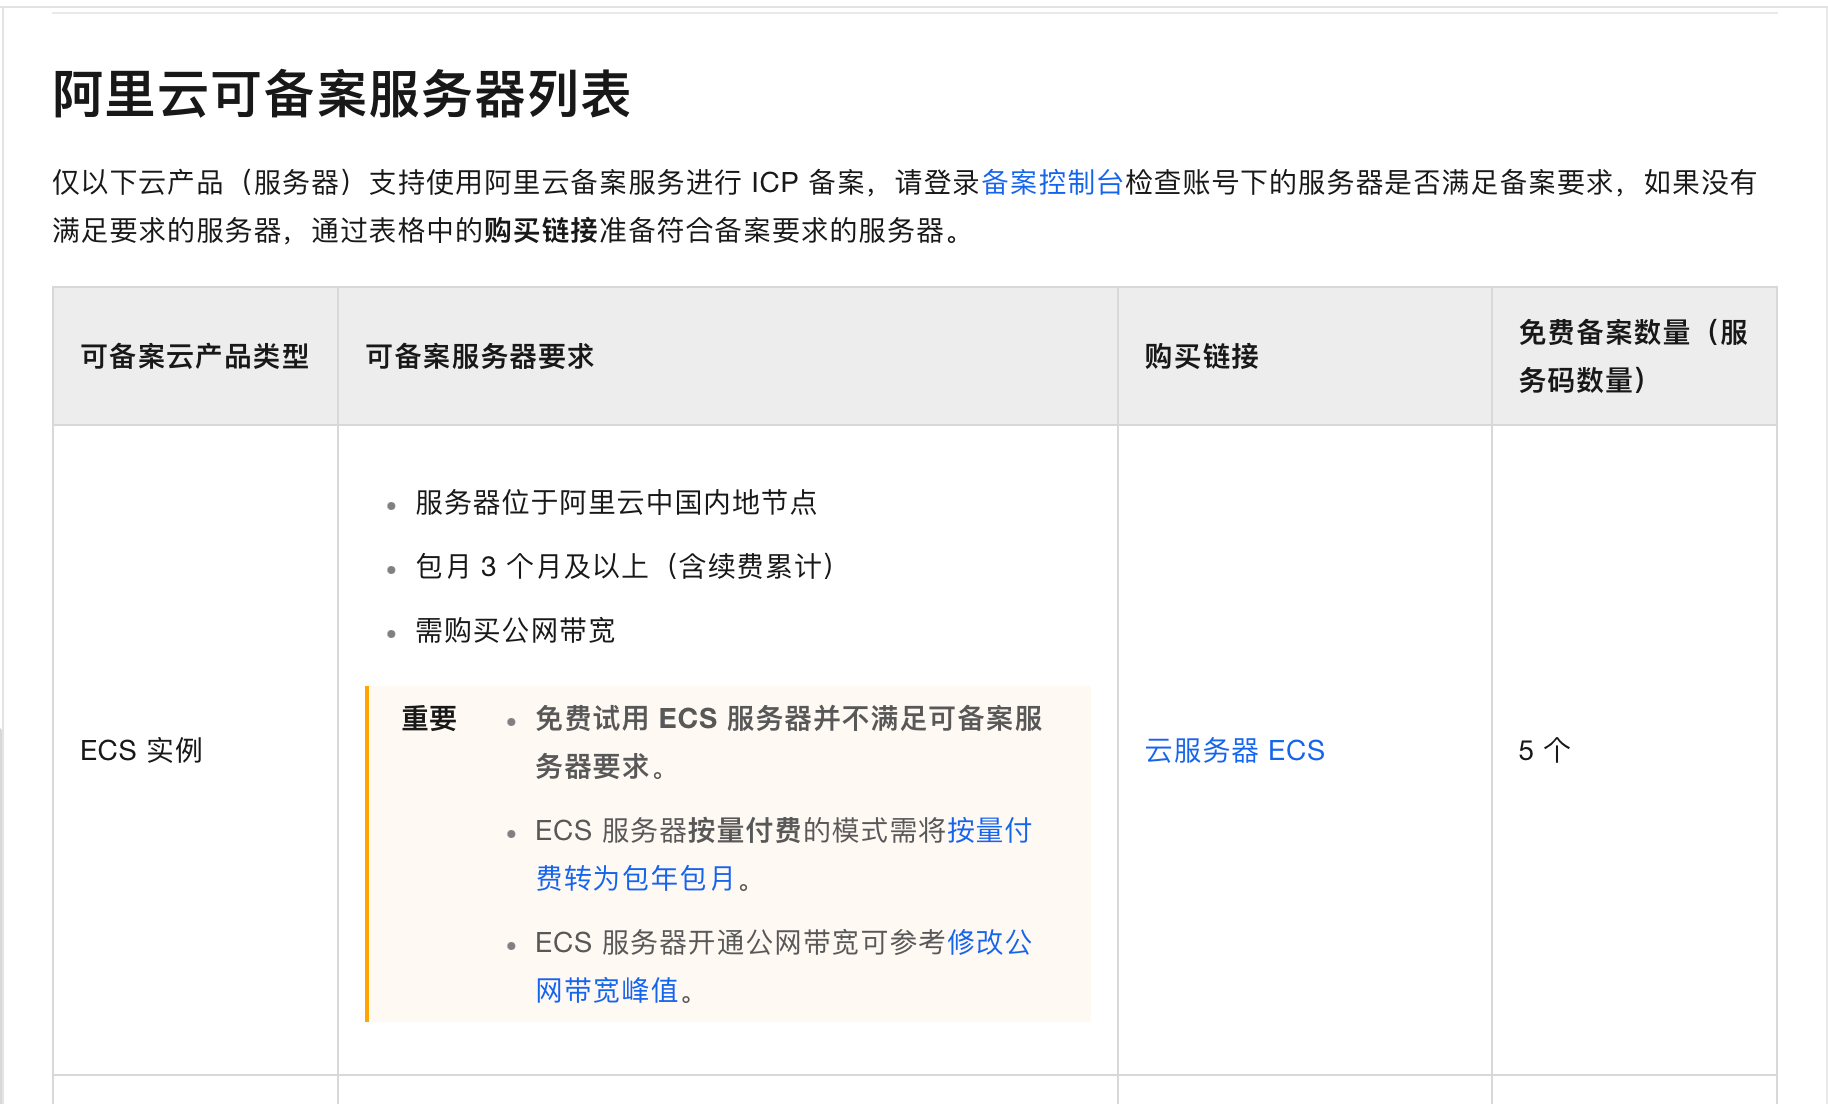
Task: Click the 重要 notice label
Action: pyautogui.click(x=429, y=718)
